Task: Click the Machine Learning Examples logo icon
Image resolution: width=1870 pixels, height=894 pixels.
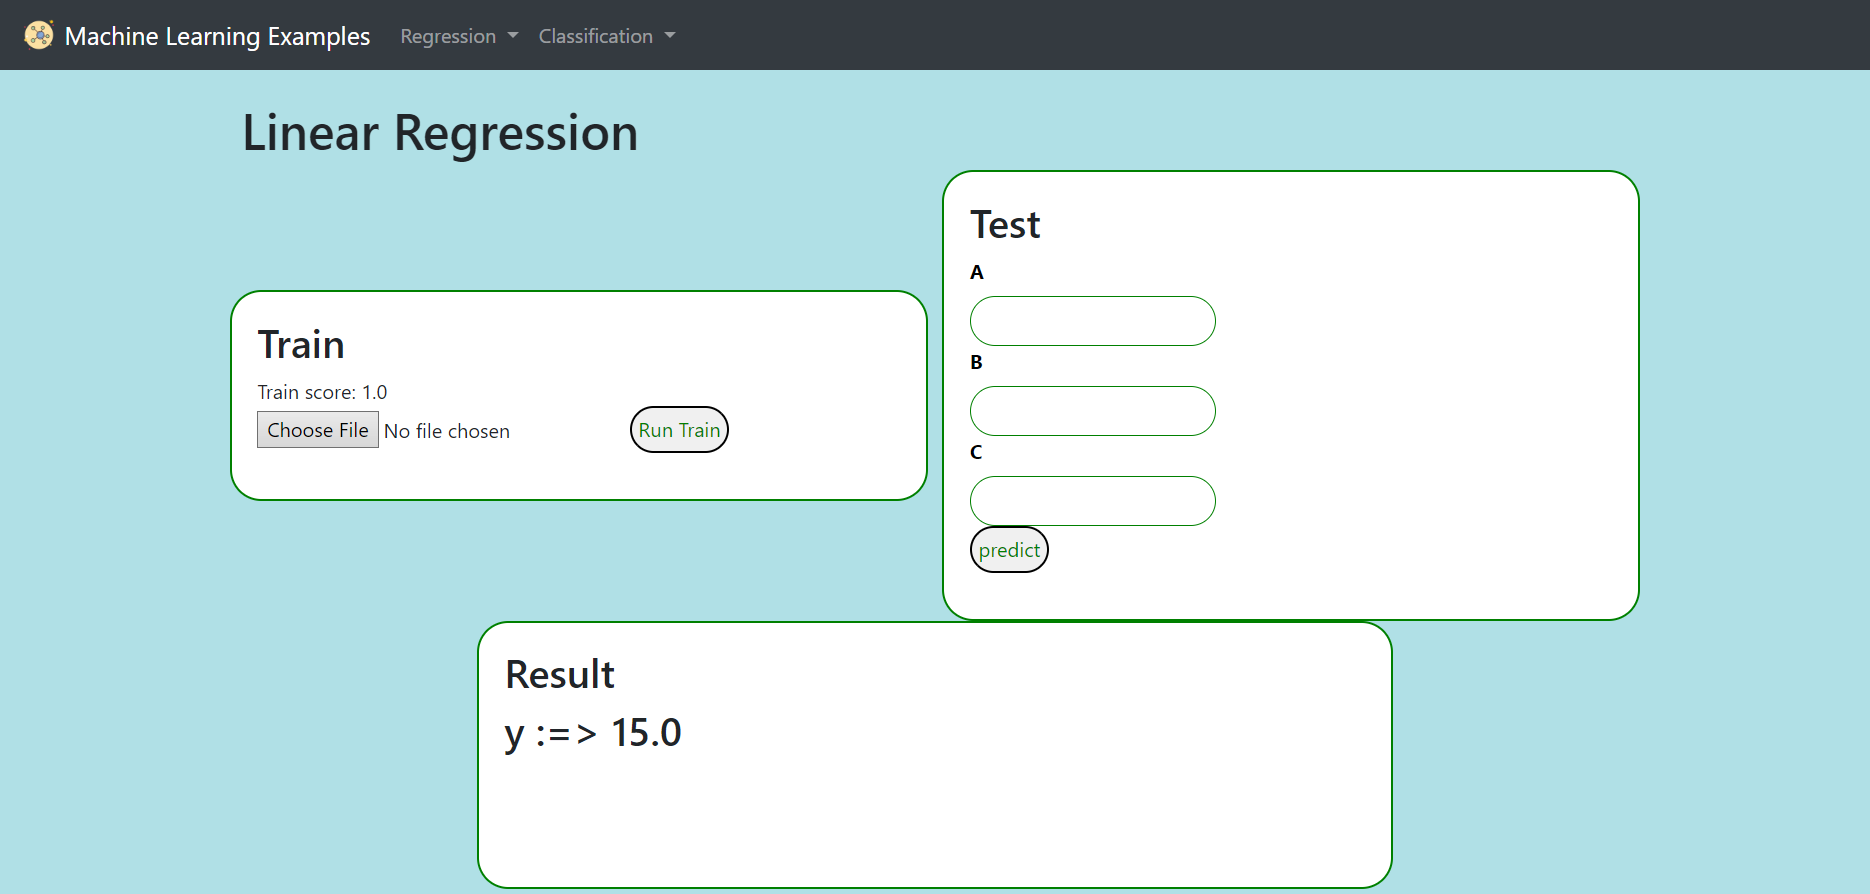Action: point(39,35)
